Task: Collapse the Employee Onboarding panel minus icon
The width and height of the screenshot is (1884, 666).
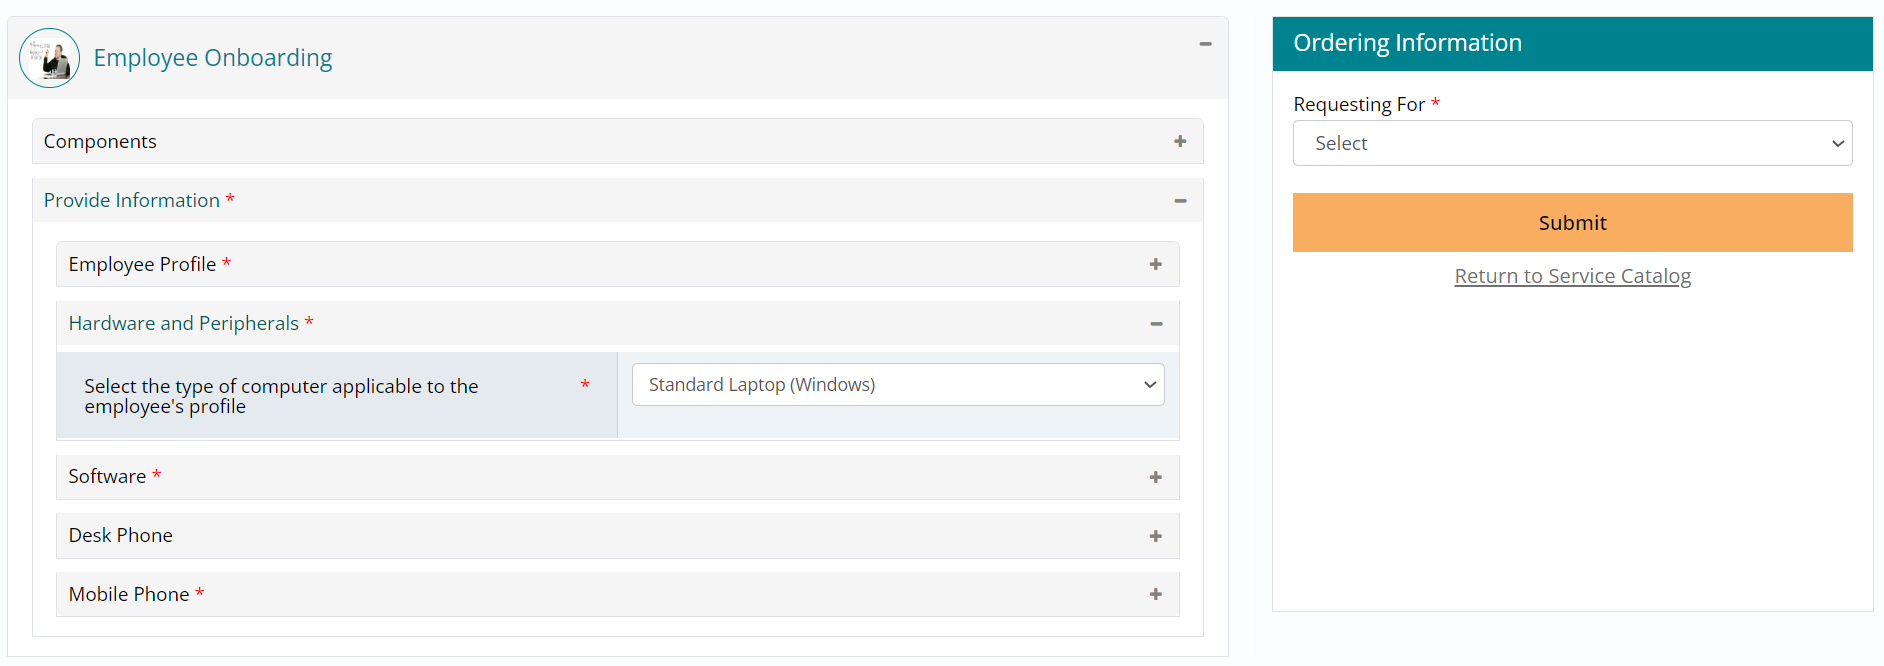Action: [x=1205, y=44]
